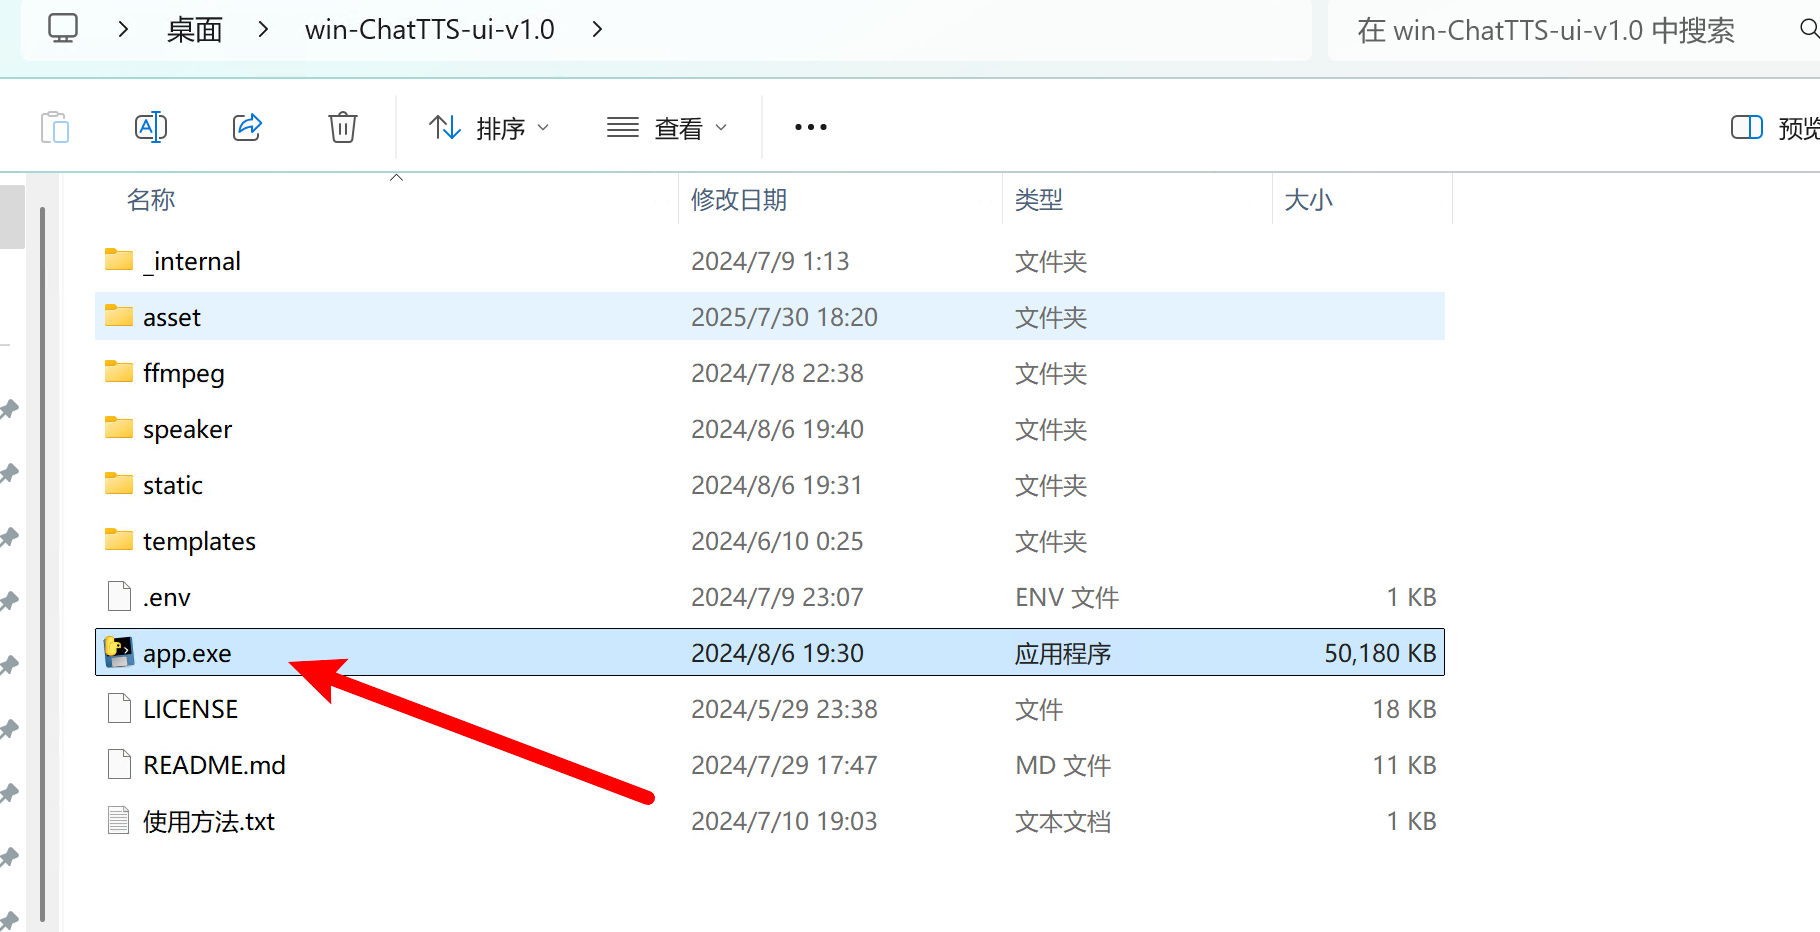1820x932 pixels.
Task: Click the Share icon in toolbar
Action: [x=247, y=128]
